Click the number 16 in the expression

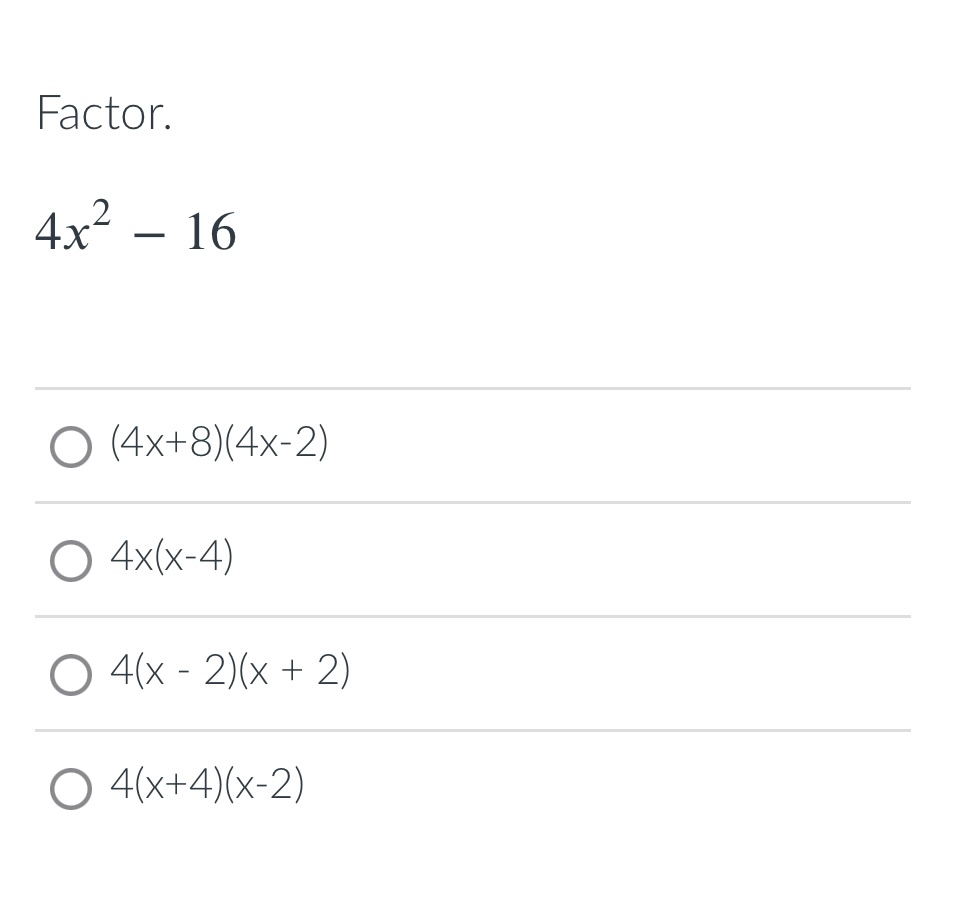[x=211, y=232]
